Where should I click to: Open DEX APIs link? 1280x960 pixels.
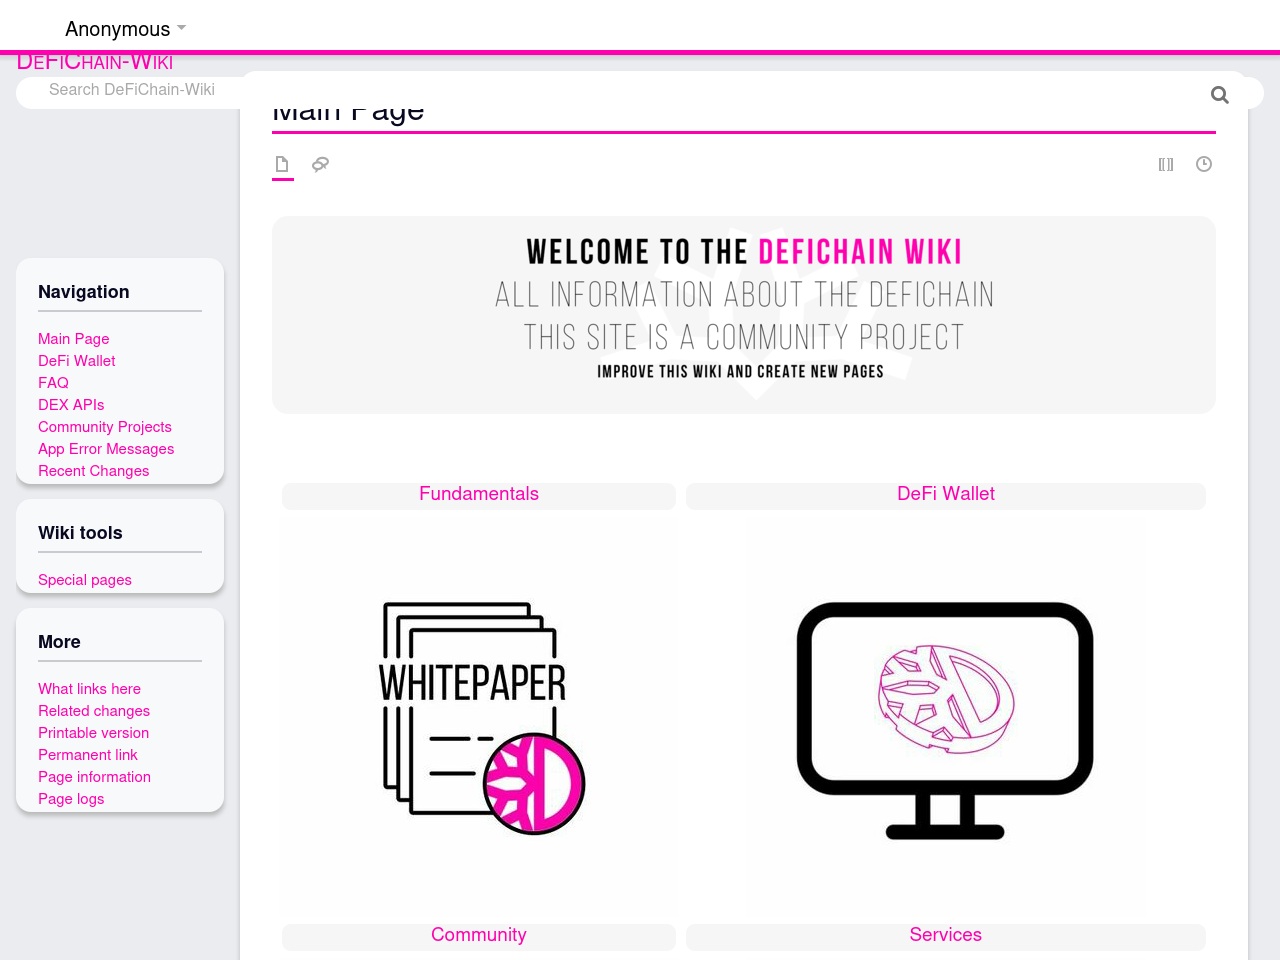[x=71, y=405]
